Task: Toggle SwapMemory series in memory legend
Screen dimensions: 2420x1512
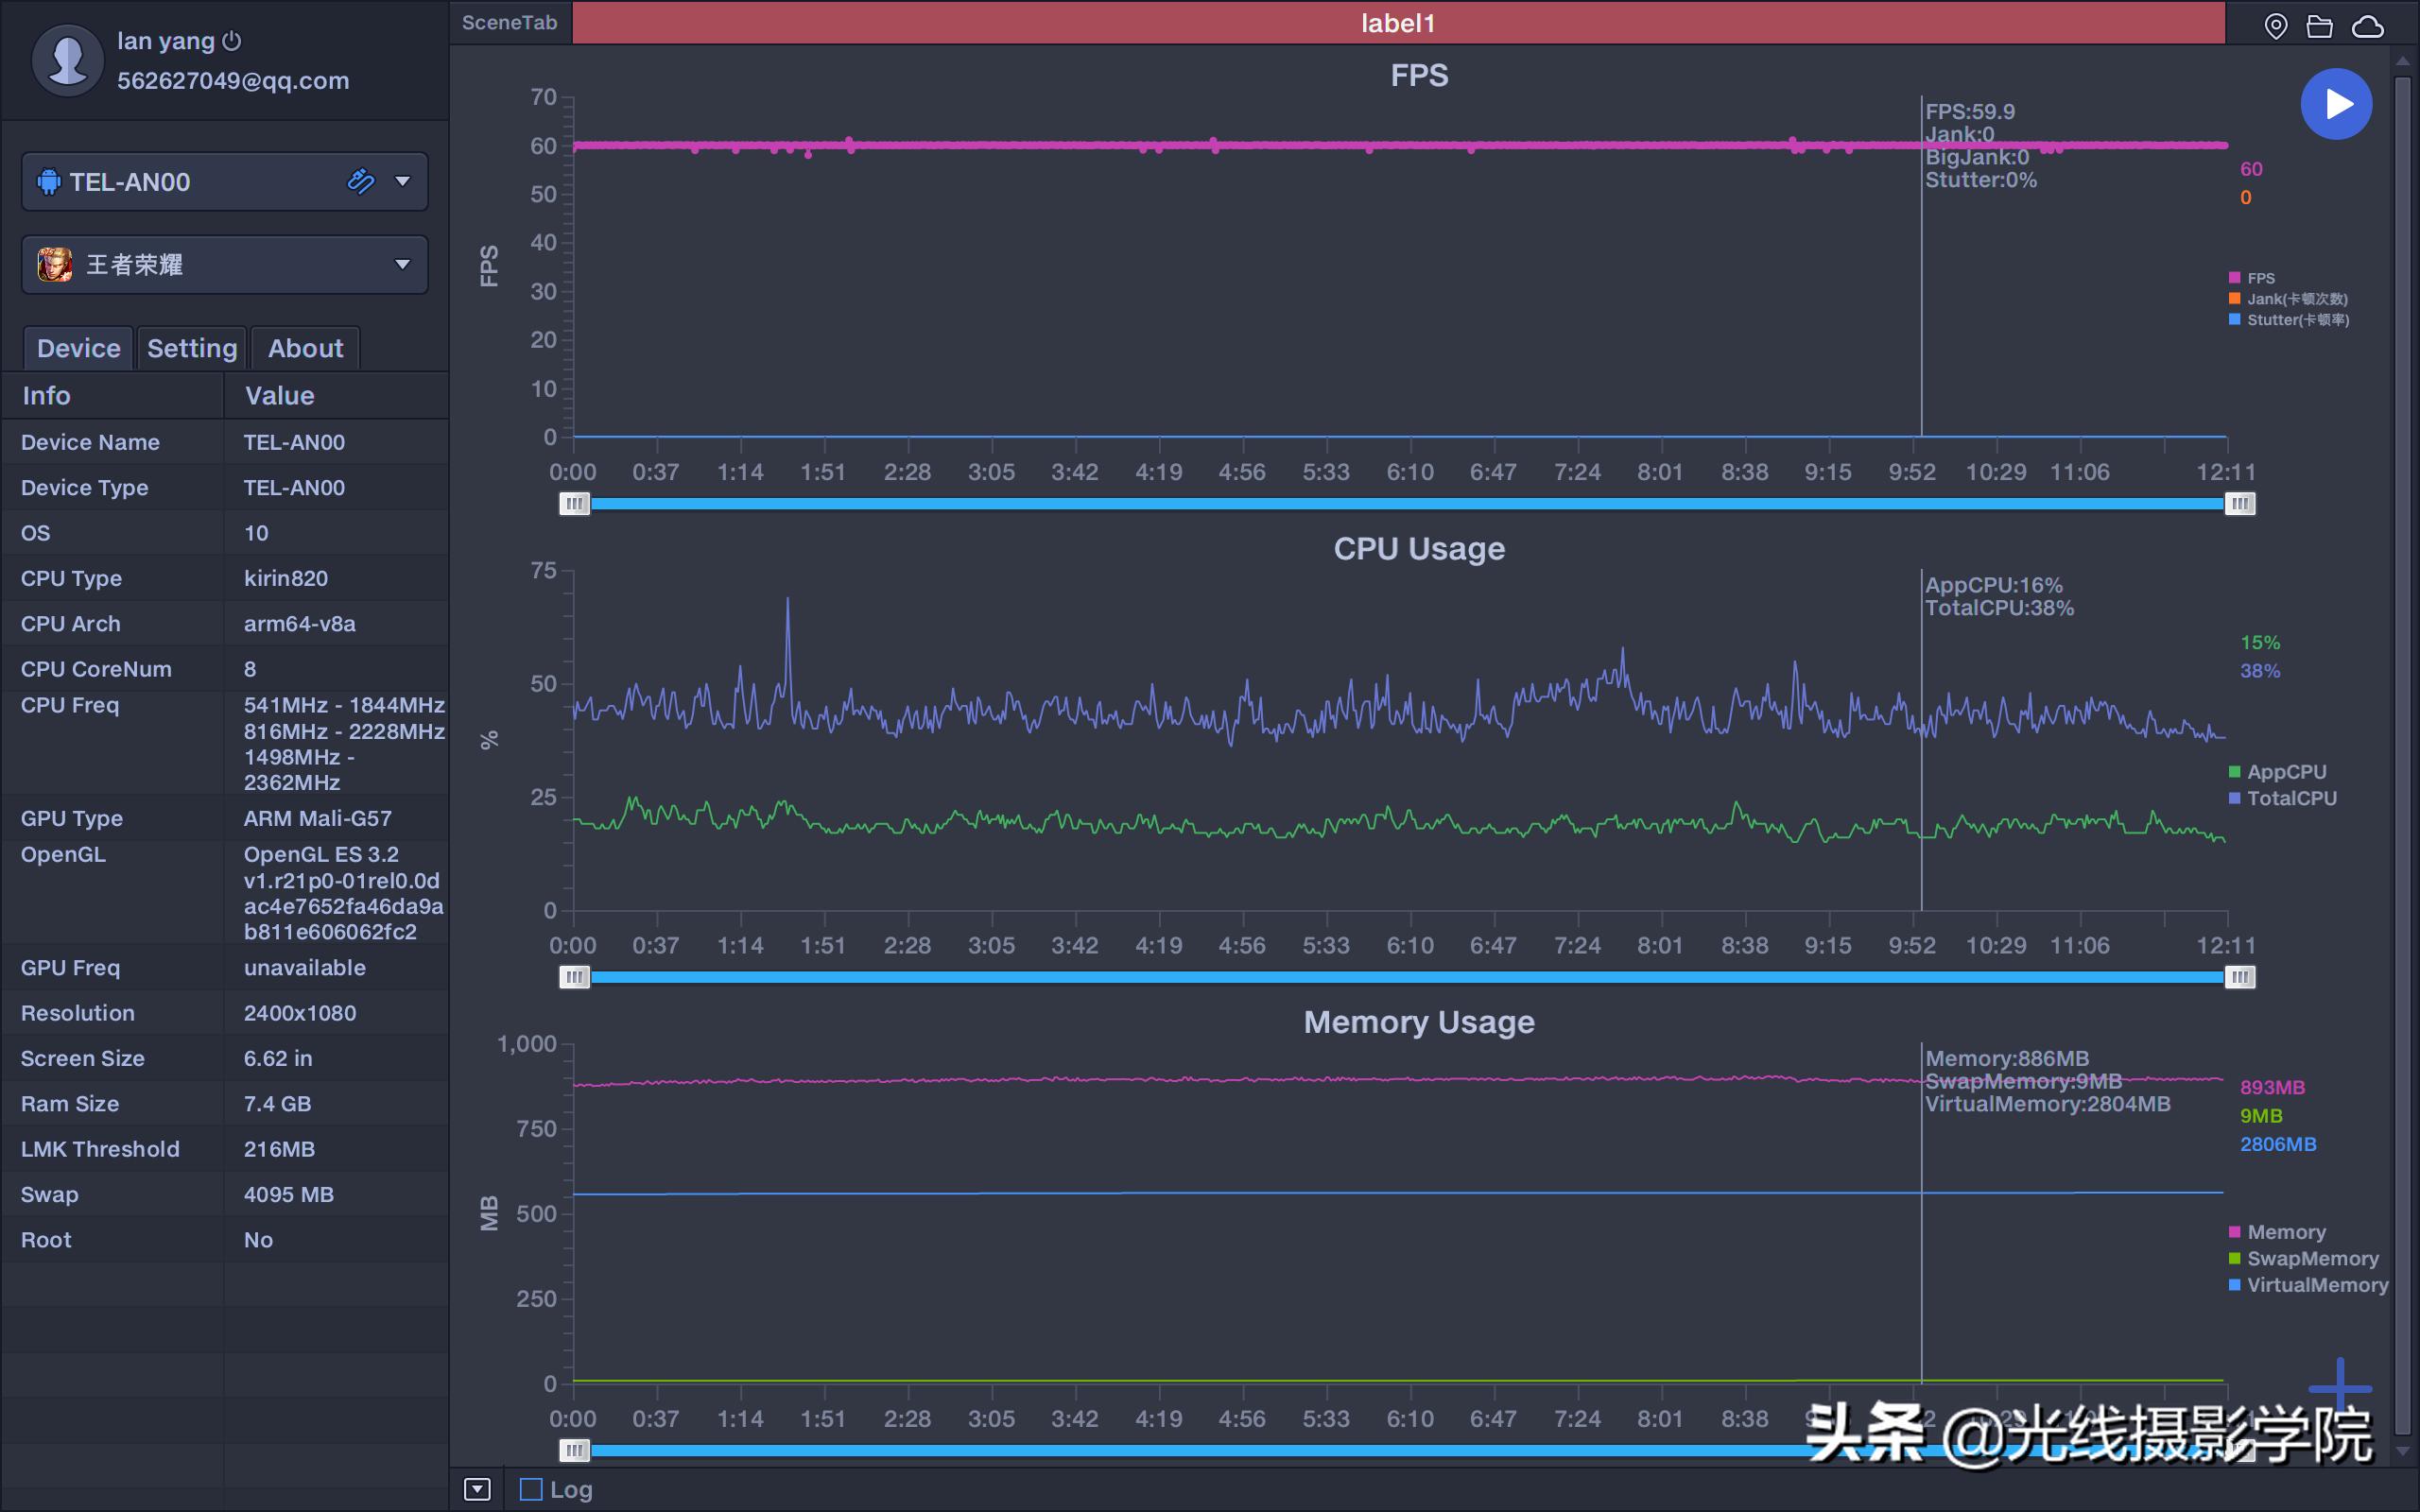Action: [2311, 1258]
